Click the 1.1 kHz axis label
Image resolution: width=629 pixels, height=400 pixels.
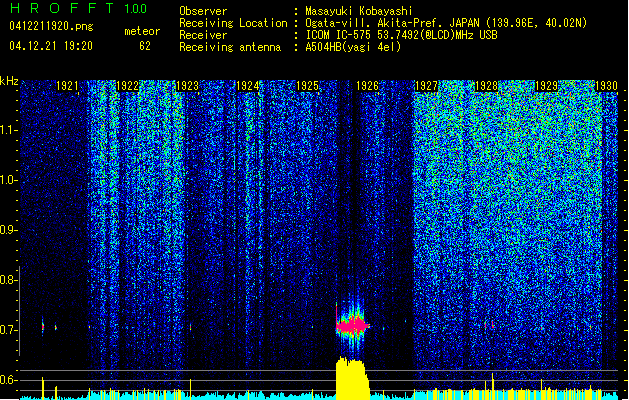click(9, 131)
